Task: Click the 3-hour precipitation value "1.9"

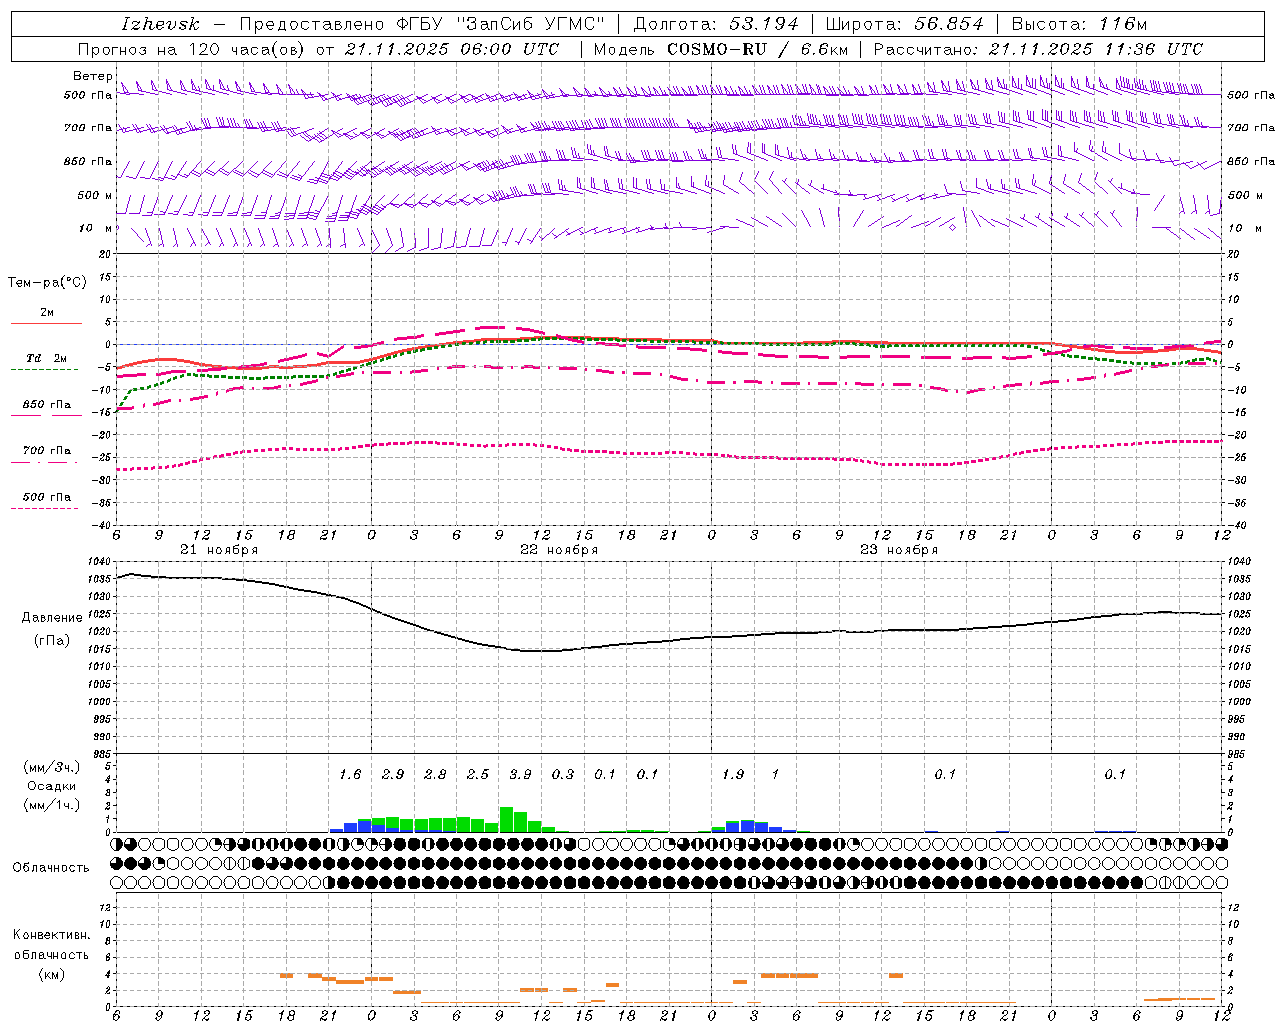Action: (733, 774)
